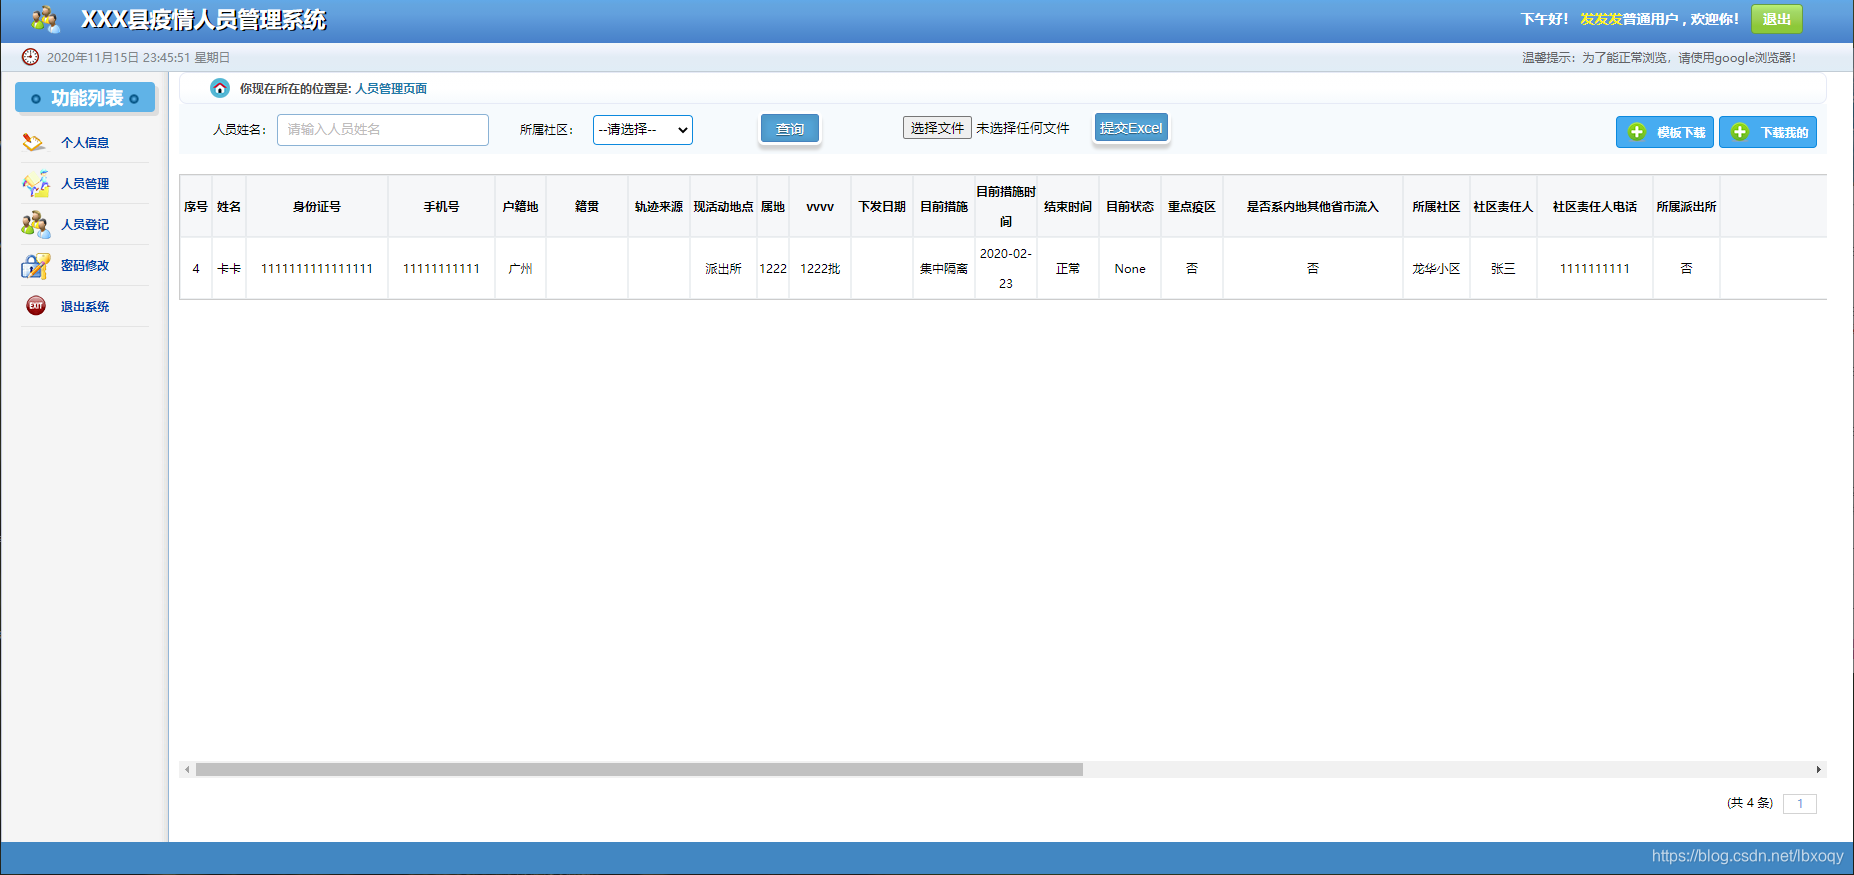1854x875 pixels.
Task: Open the 所属社区 dropdown
Action: pyautogui.click(x=642, y=130)
